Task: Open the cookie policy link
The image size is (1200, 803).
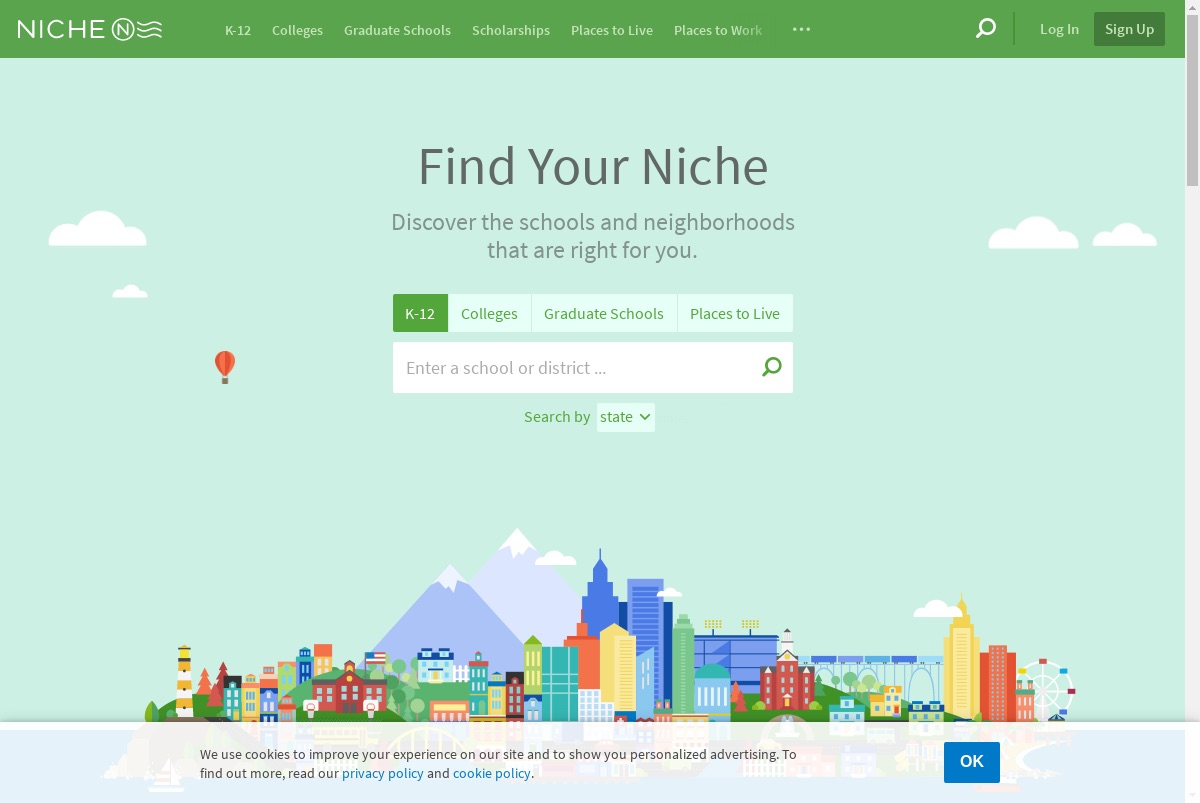Action: coord(491,773)
